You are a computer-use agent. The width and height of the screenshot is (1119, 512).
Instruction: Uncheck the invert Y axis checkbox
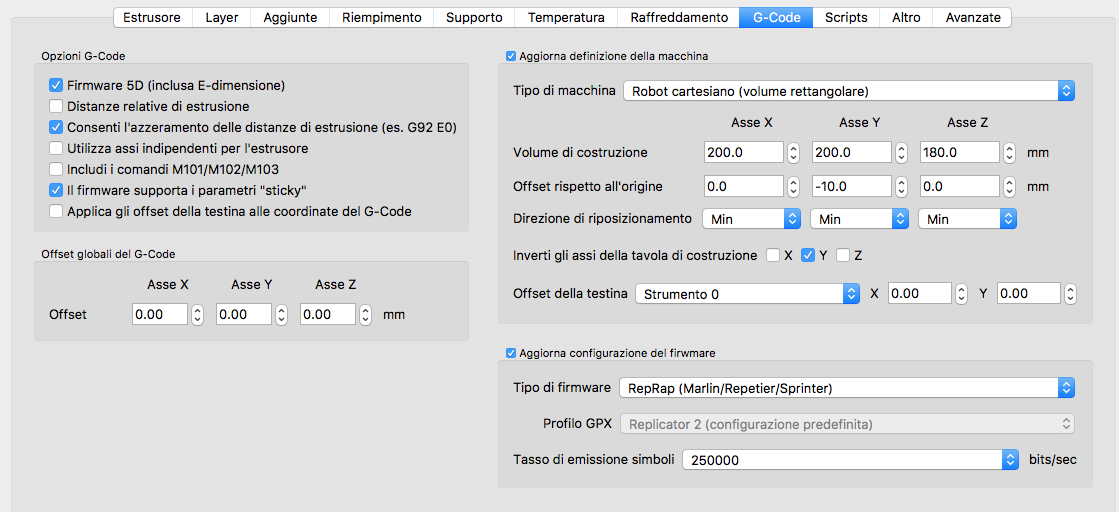pos(809,255)
